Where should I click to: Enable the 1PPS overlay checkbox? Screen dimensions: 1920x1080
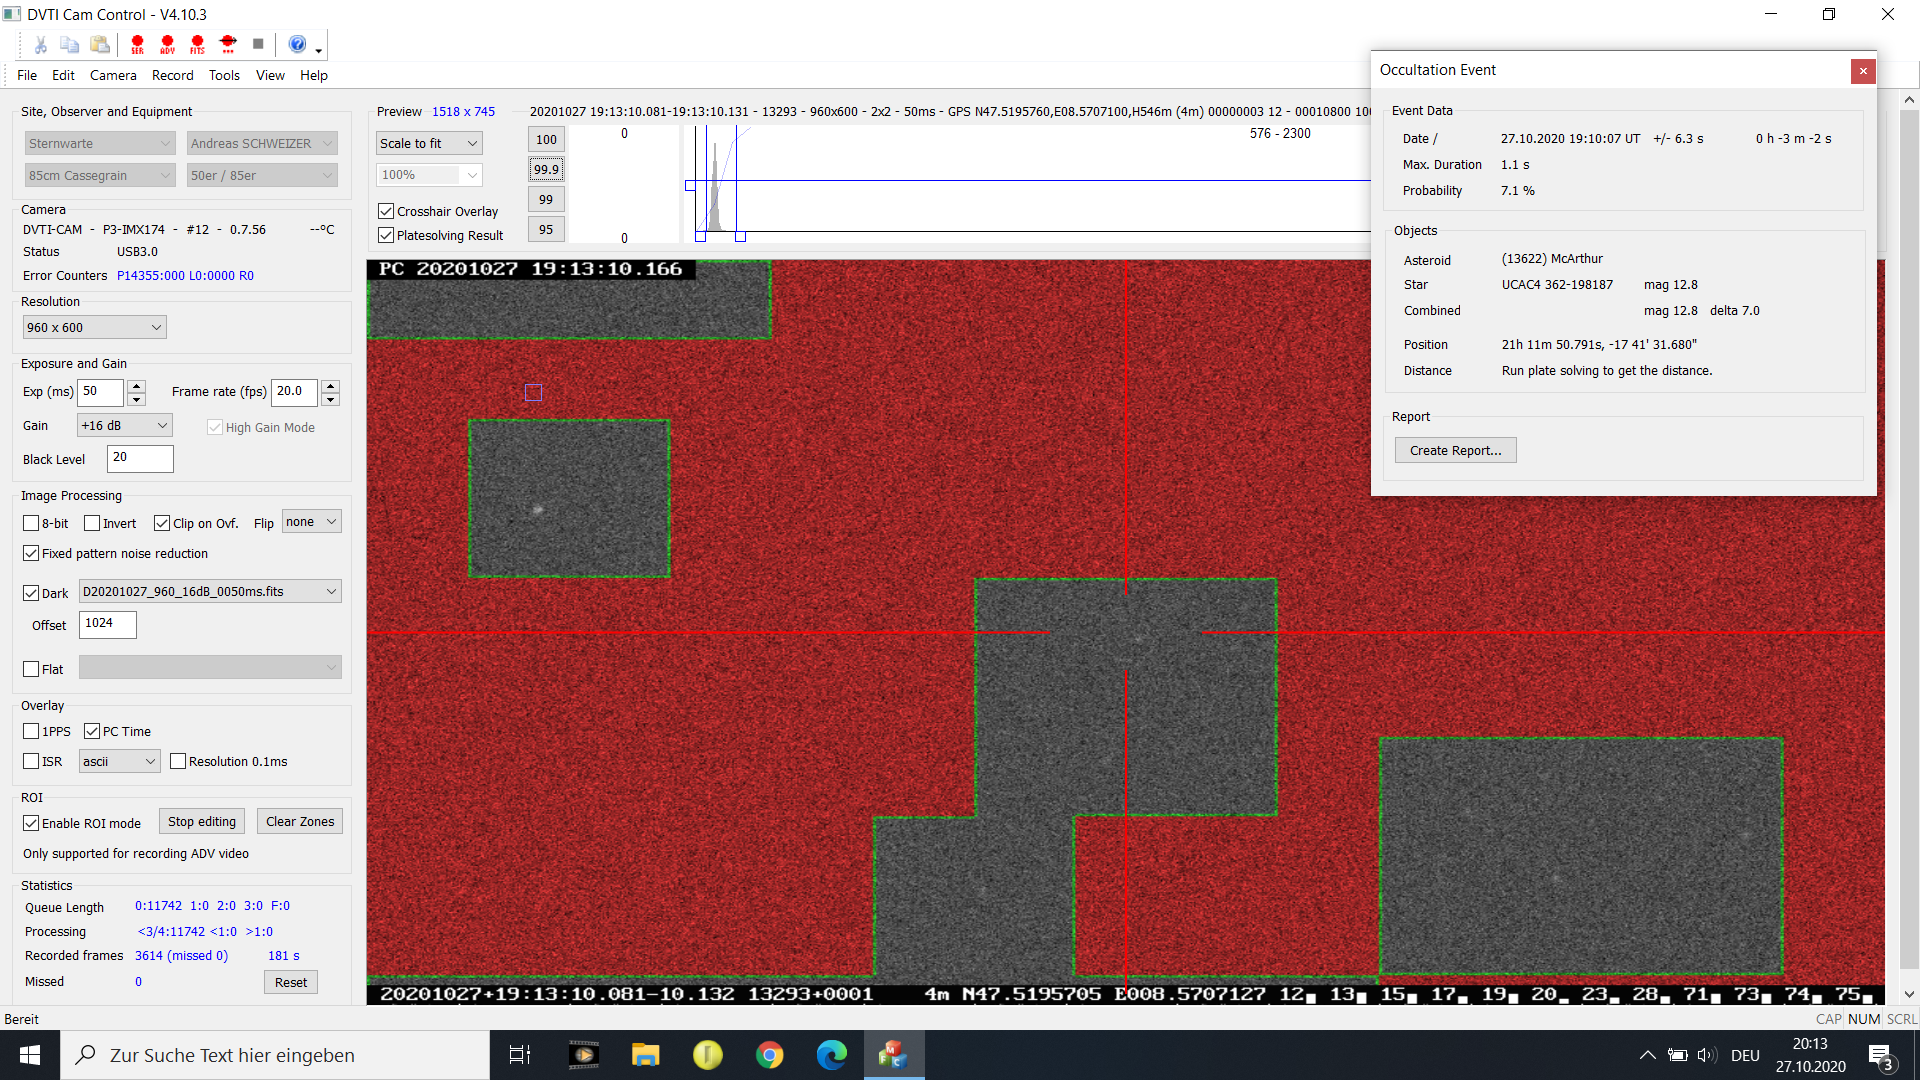[x=31, y=731]
